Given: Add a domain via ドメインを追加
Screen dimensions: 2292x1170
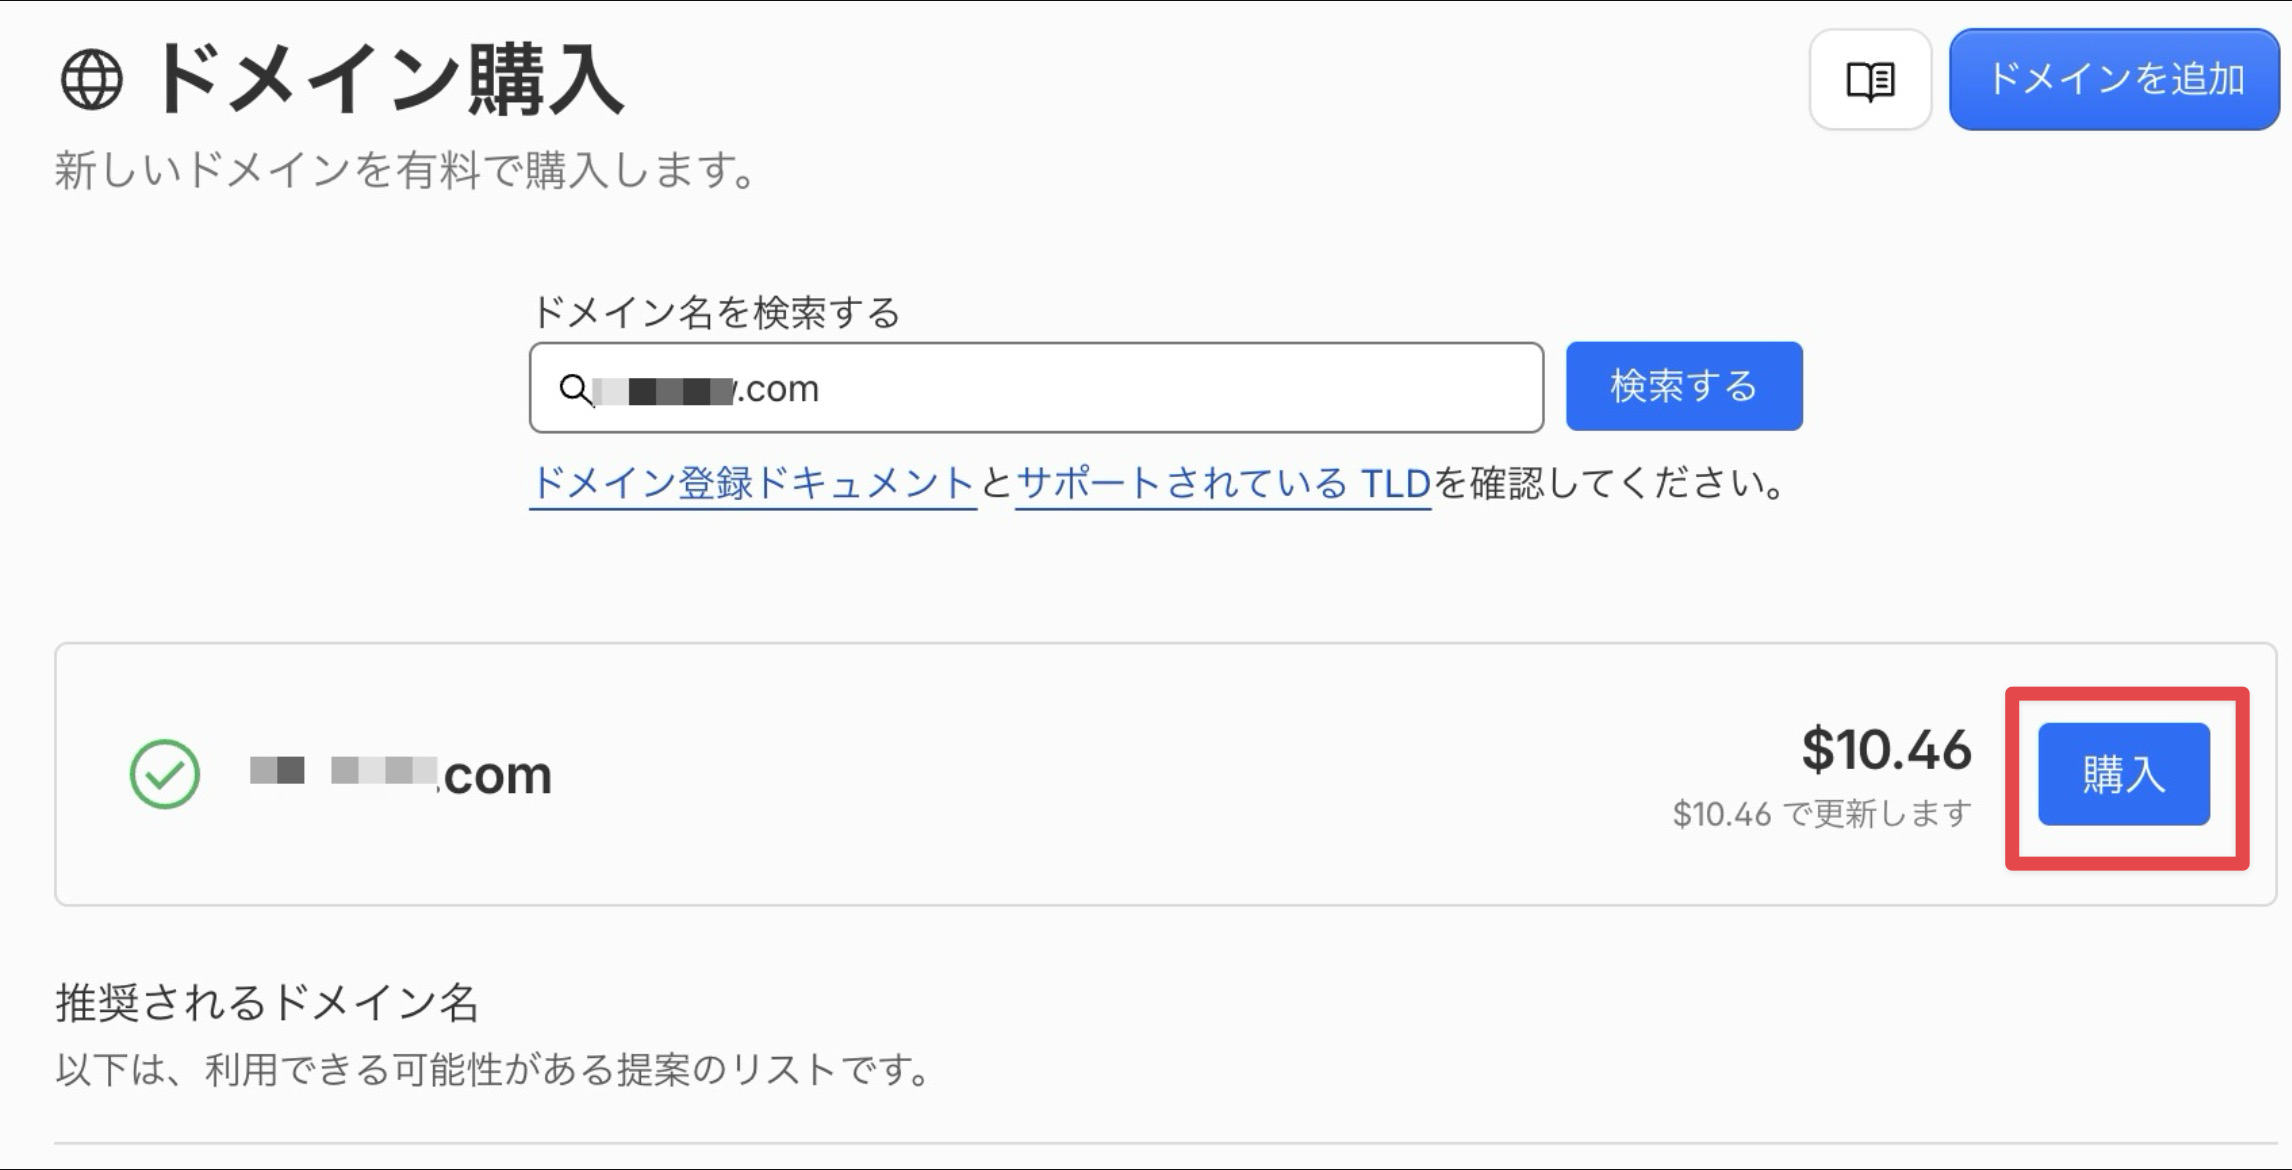Looking at the screenshot, I should point(2114,79).
